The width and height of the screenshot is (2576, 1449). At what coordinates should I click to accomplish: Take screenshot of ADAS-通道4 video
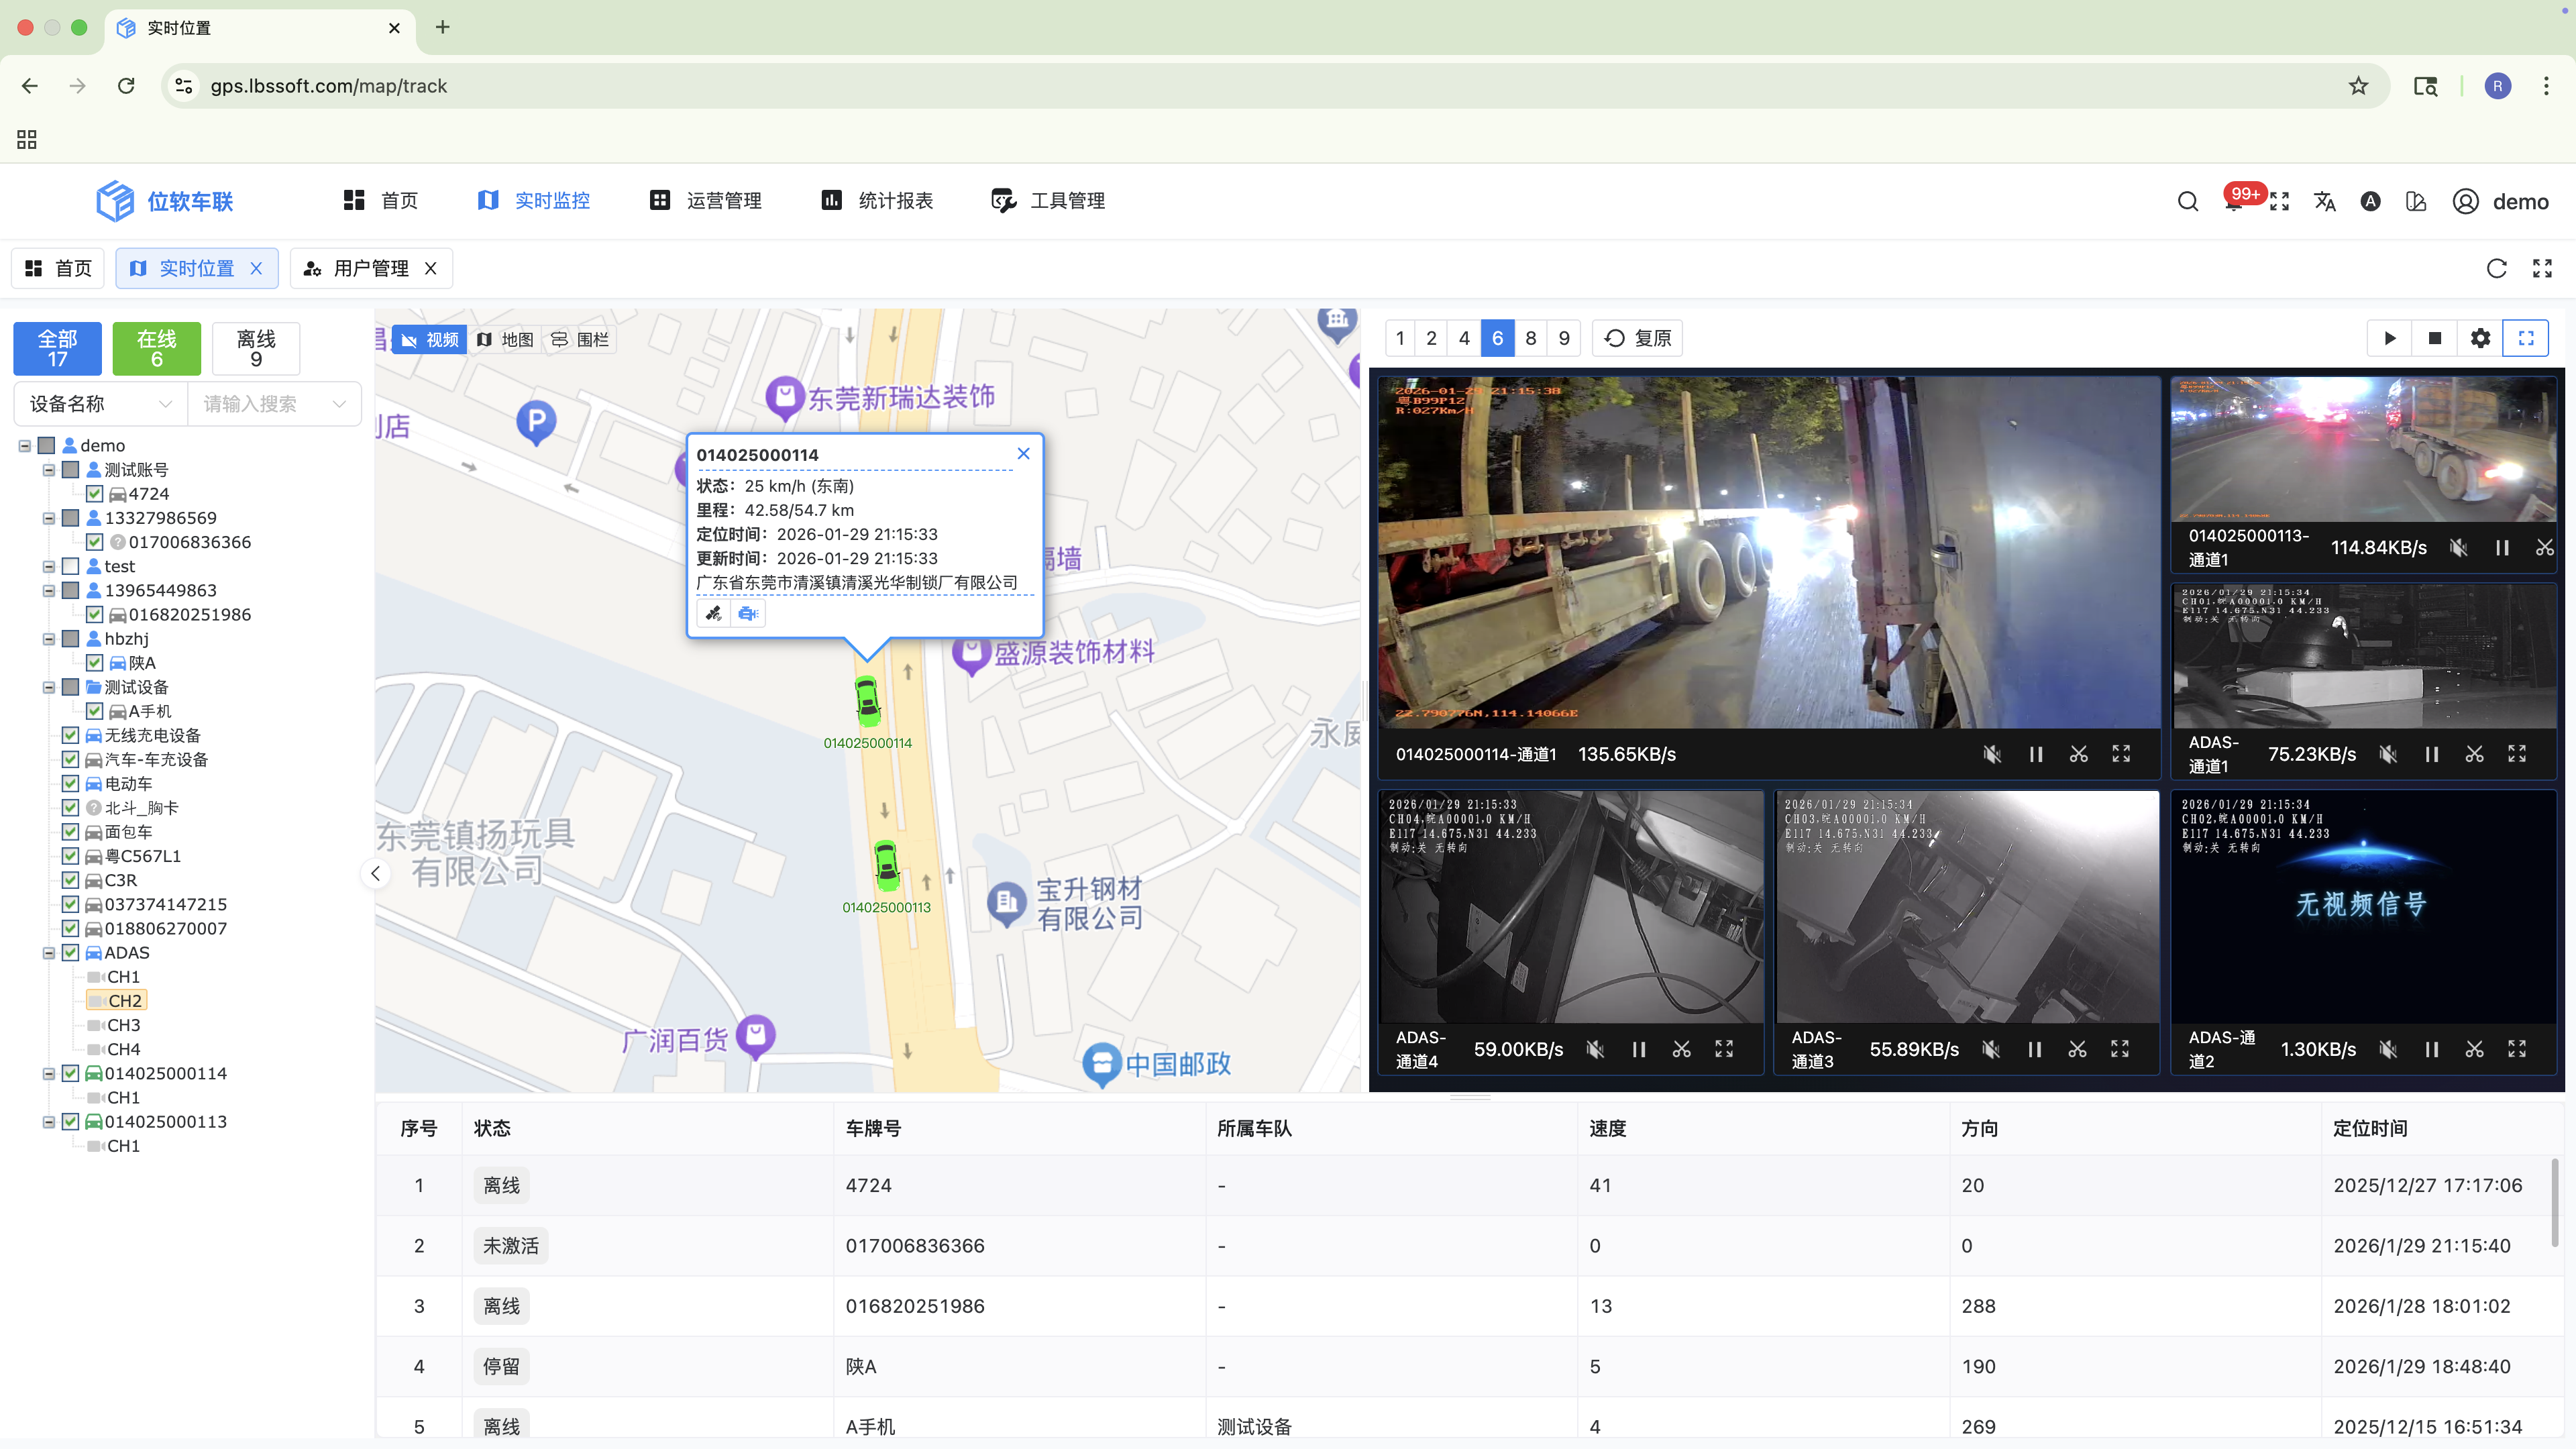(1681, 1049)
